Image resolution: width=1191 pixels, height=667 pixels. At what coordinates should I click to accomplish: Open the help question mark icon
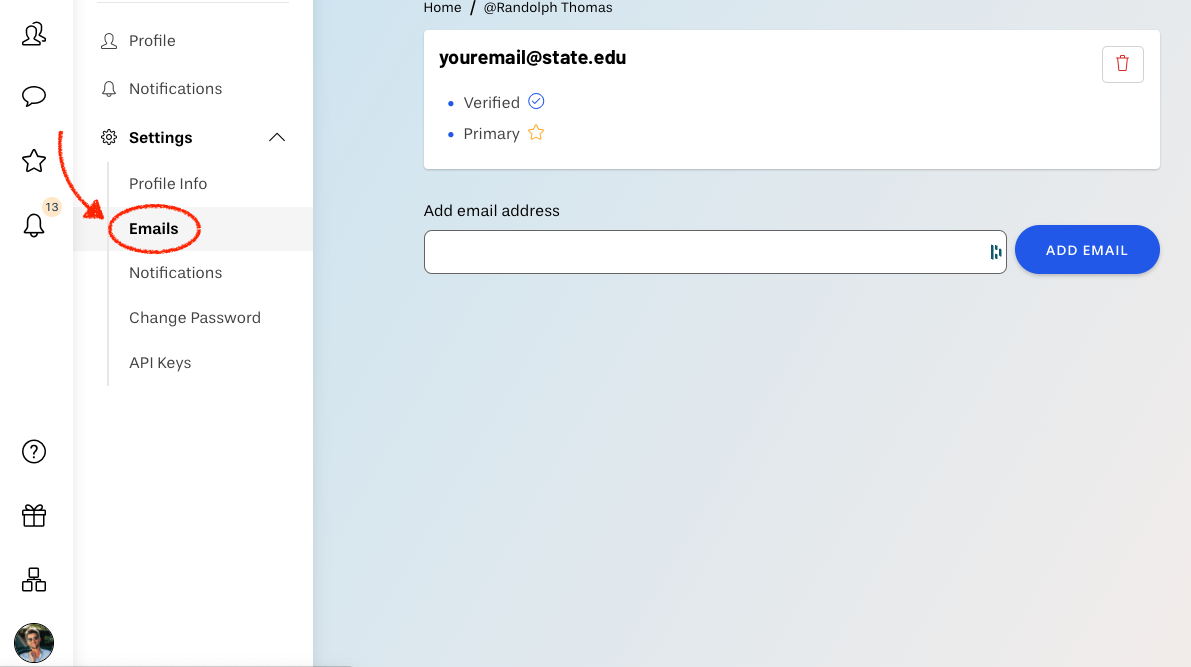pos(34,451)
